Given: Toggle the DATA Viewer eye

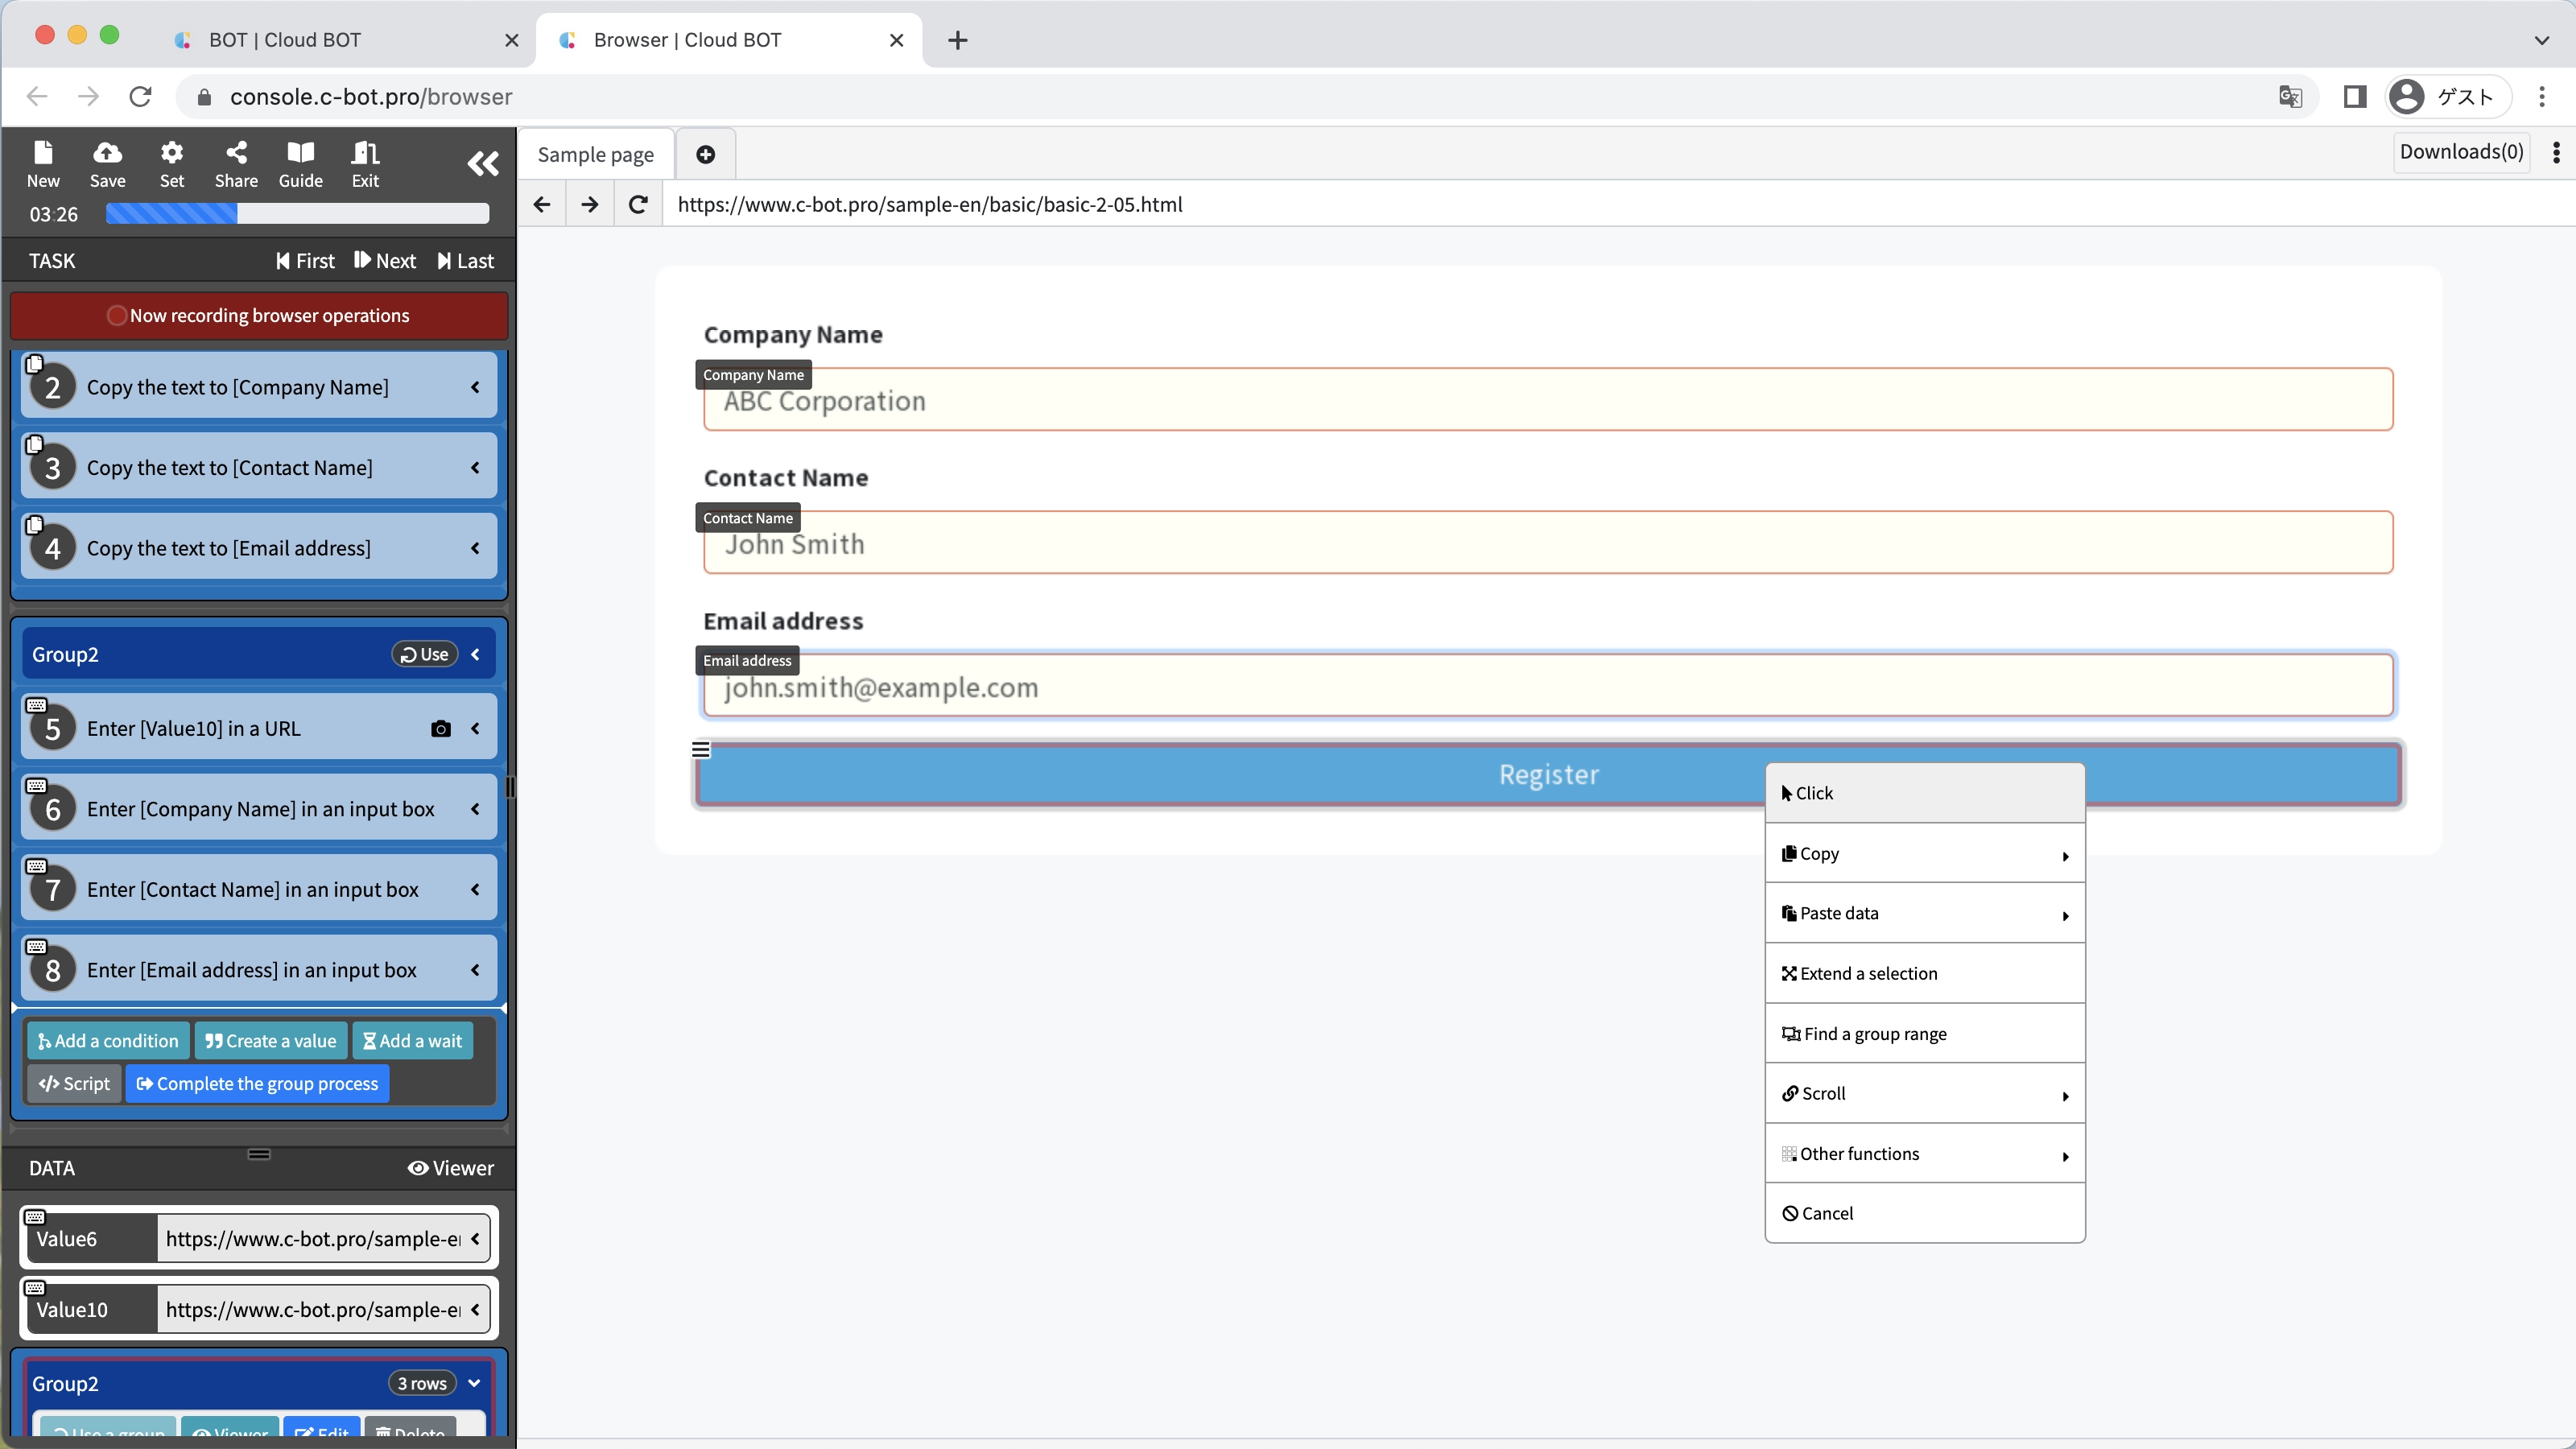Looking at the screenshot, I should (x=450, y=1168).
